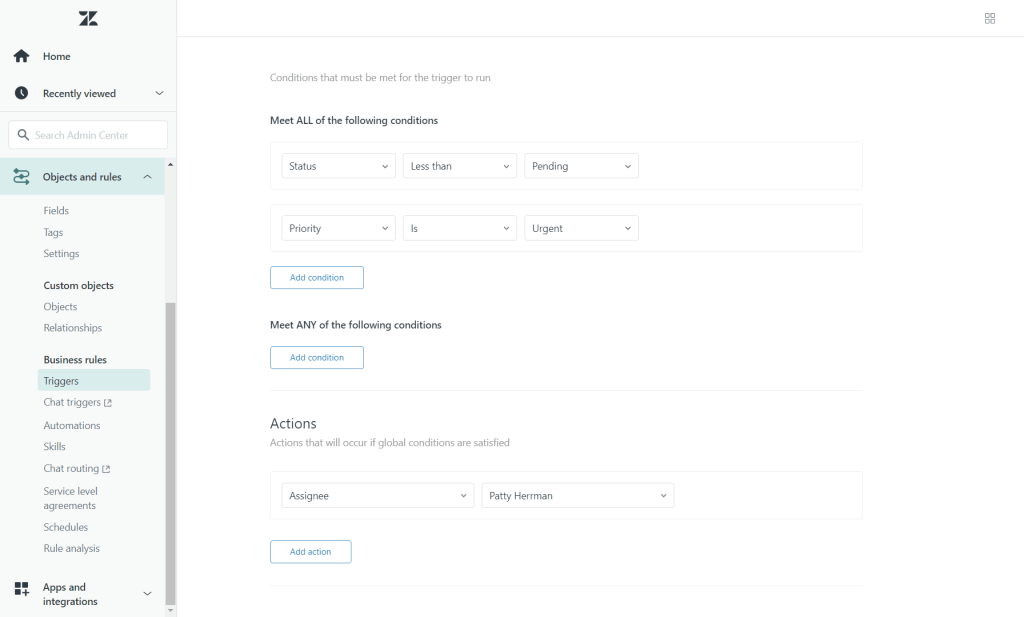The height and width of the screenshot is (617, 1024).
Task: Collapse the Recently viewed section
Action: 158,93
